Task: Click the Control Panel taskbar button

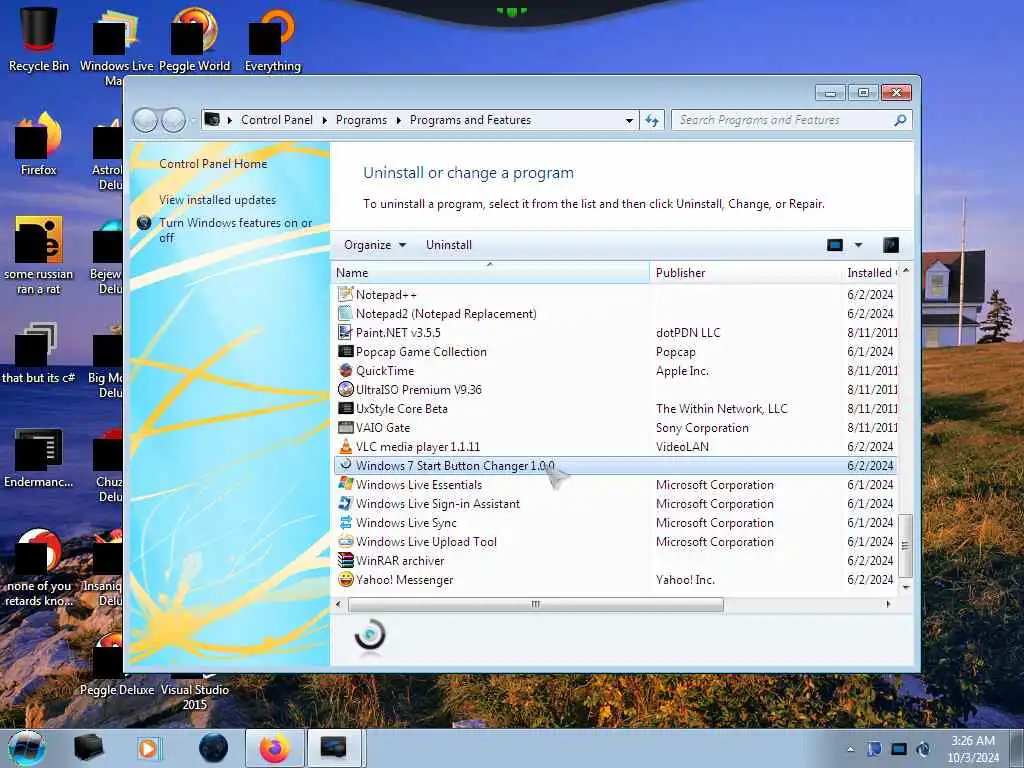Action: pos(334,748)
